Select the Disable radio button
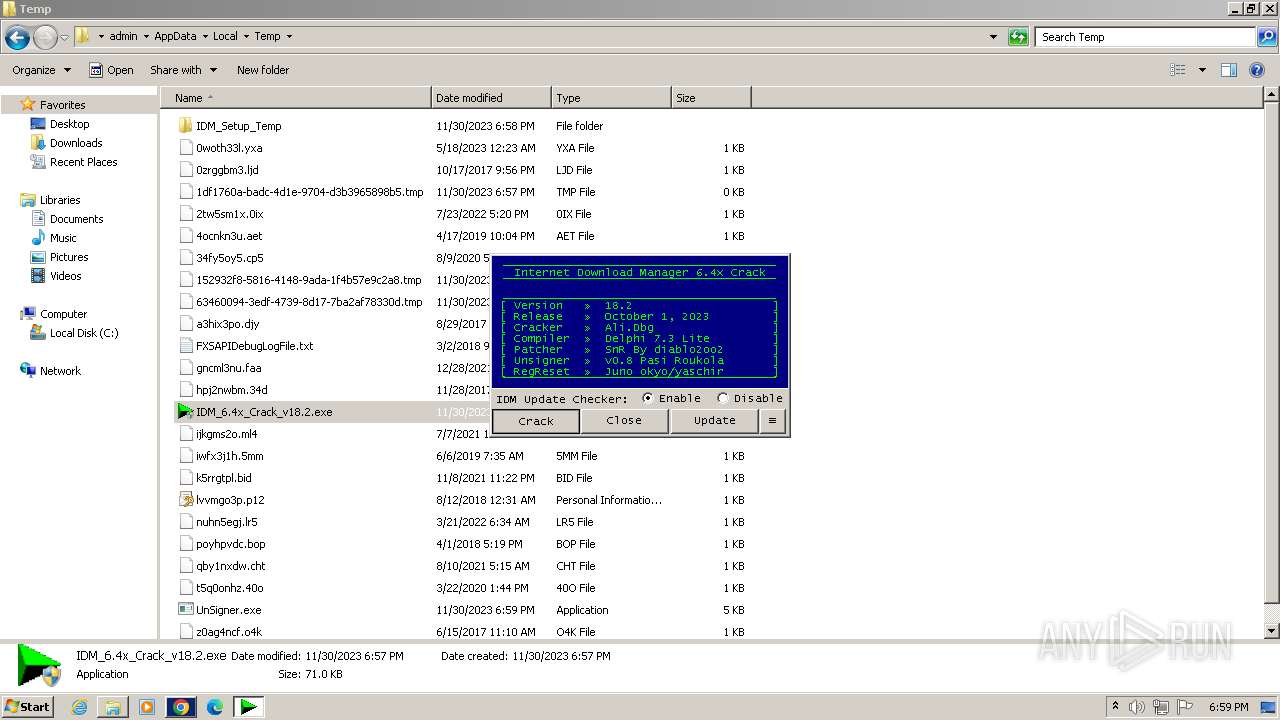The height and width of the screenshot is (720, 1280). 723,398
